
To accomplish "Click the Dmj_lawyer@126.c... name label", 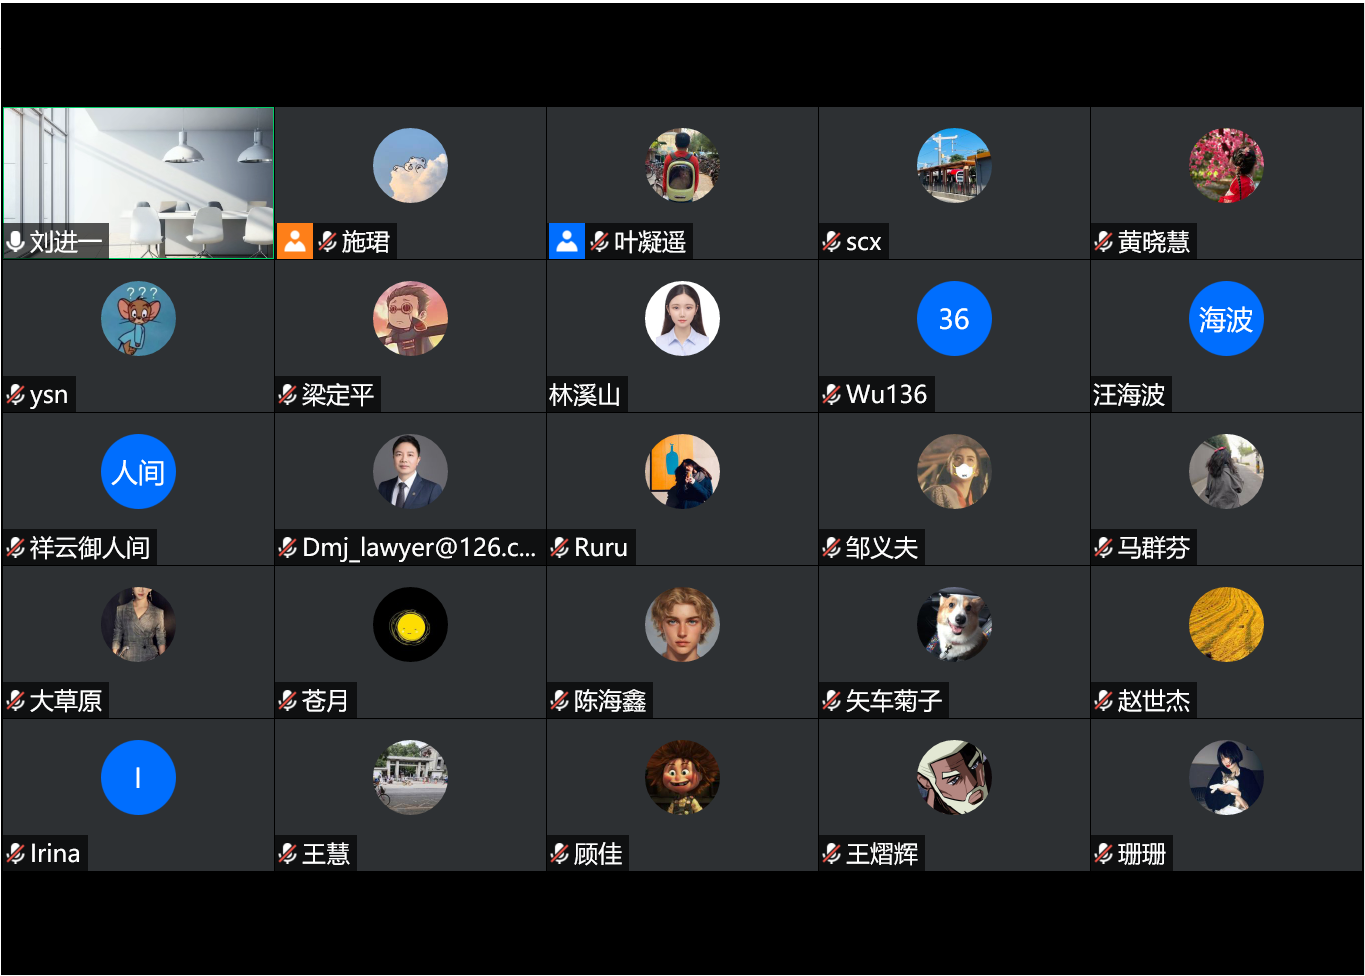I will tap(419, 547).
